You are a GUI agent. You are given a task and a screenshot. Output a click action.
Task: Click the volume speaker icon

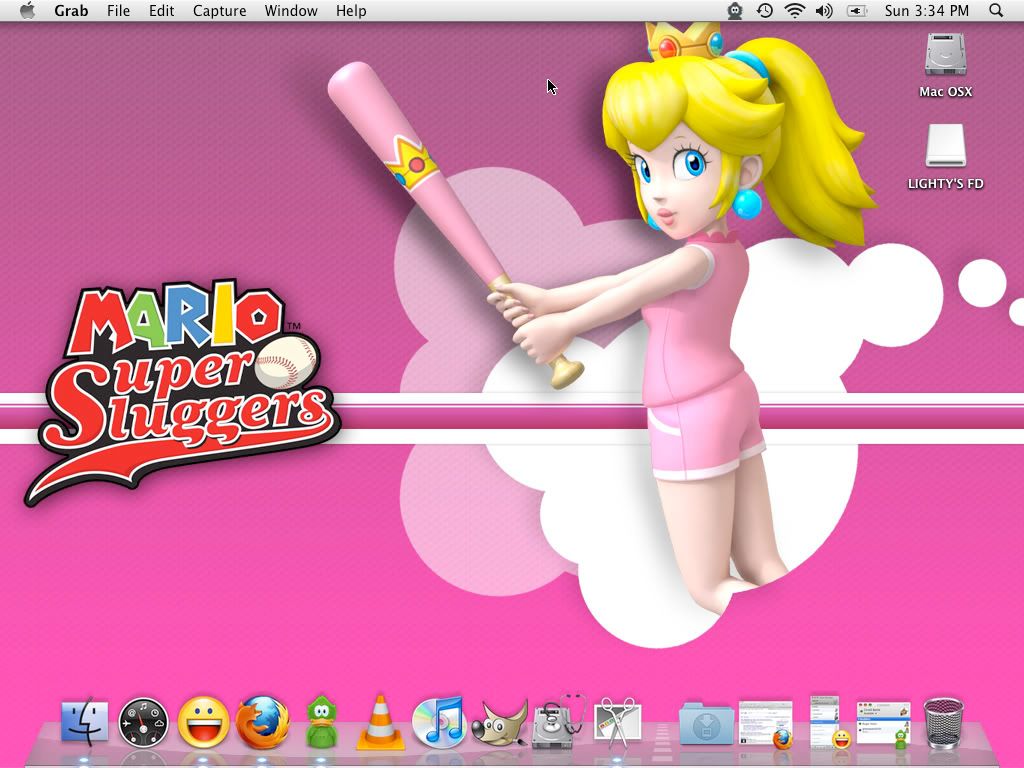(x=824, y=10)
